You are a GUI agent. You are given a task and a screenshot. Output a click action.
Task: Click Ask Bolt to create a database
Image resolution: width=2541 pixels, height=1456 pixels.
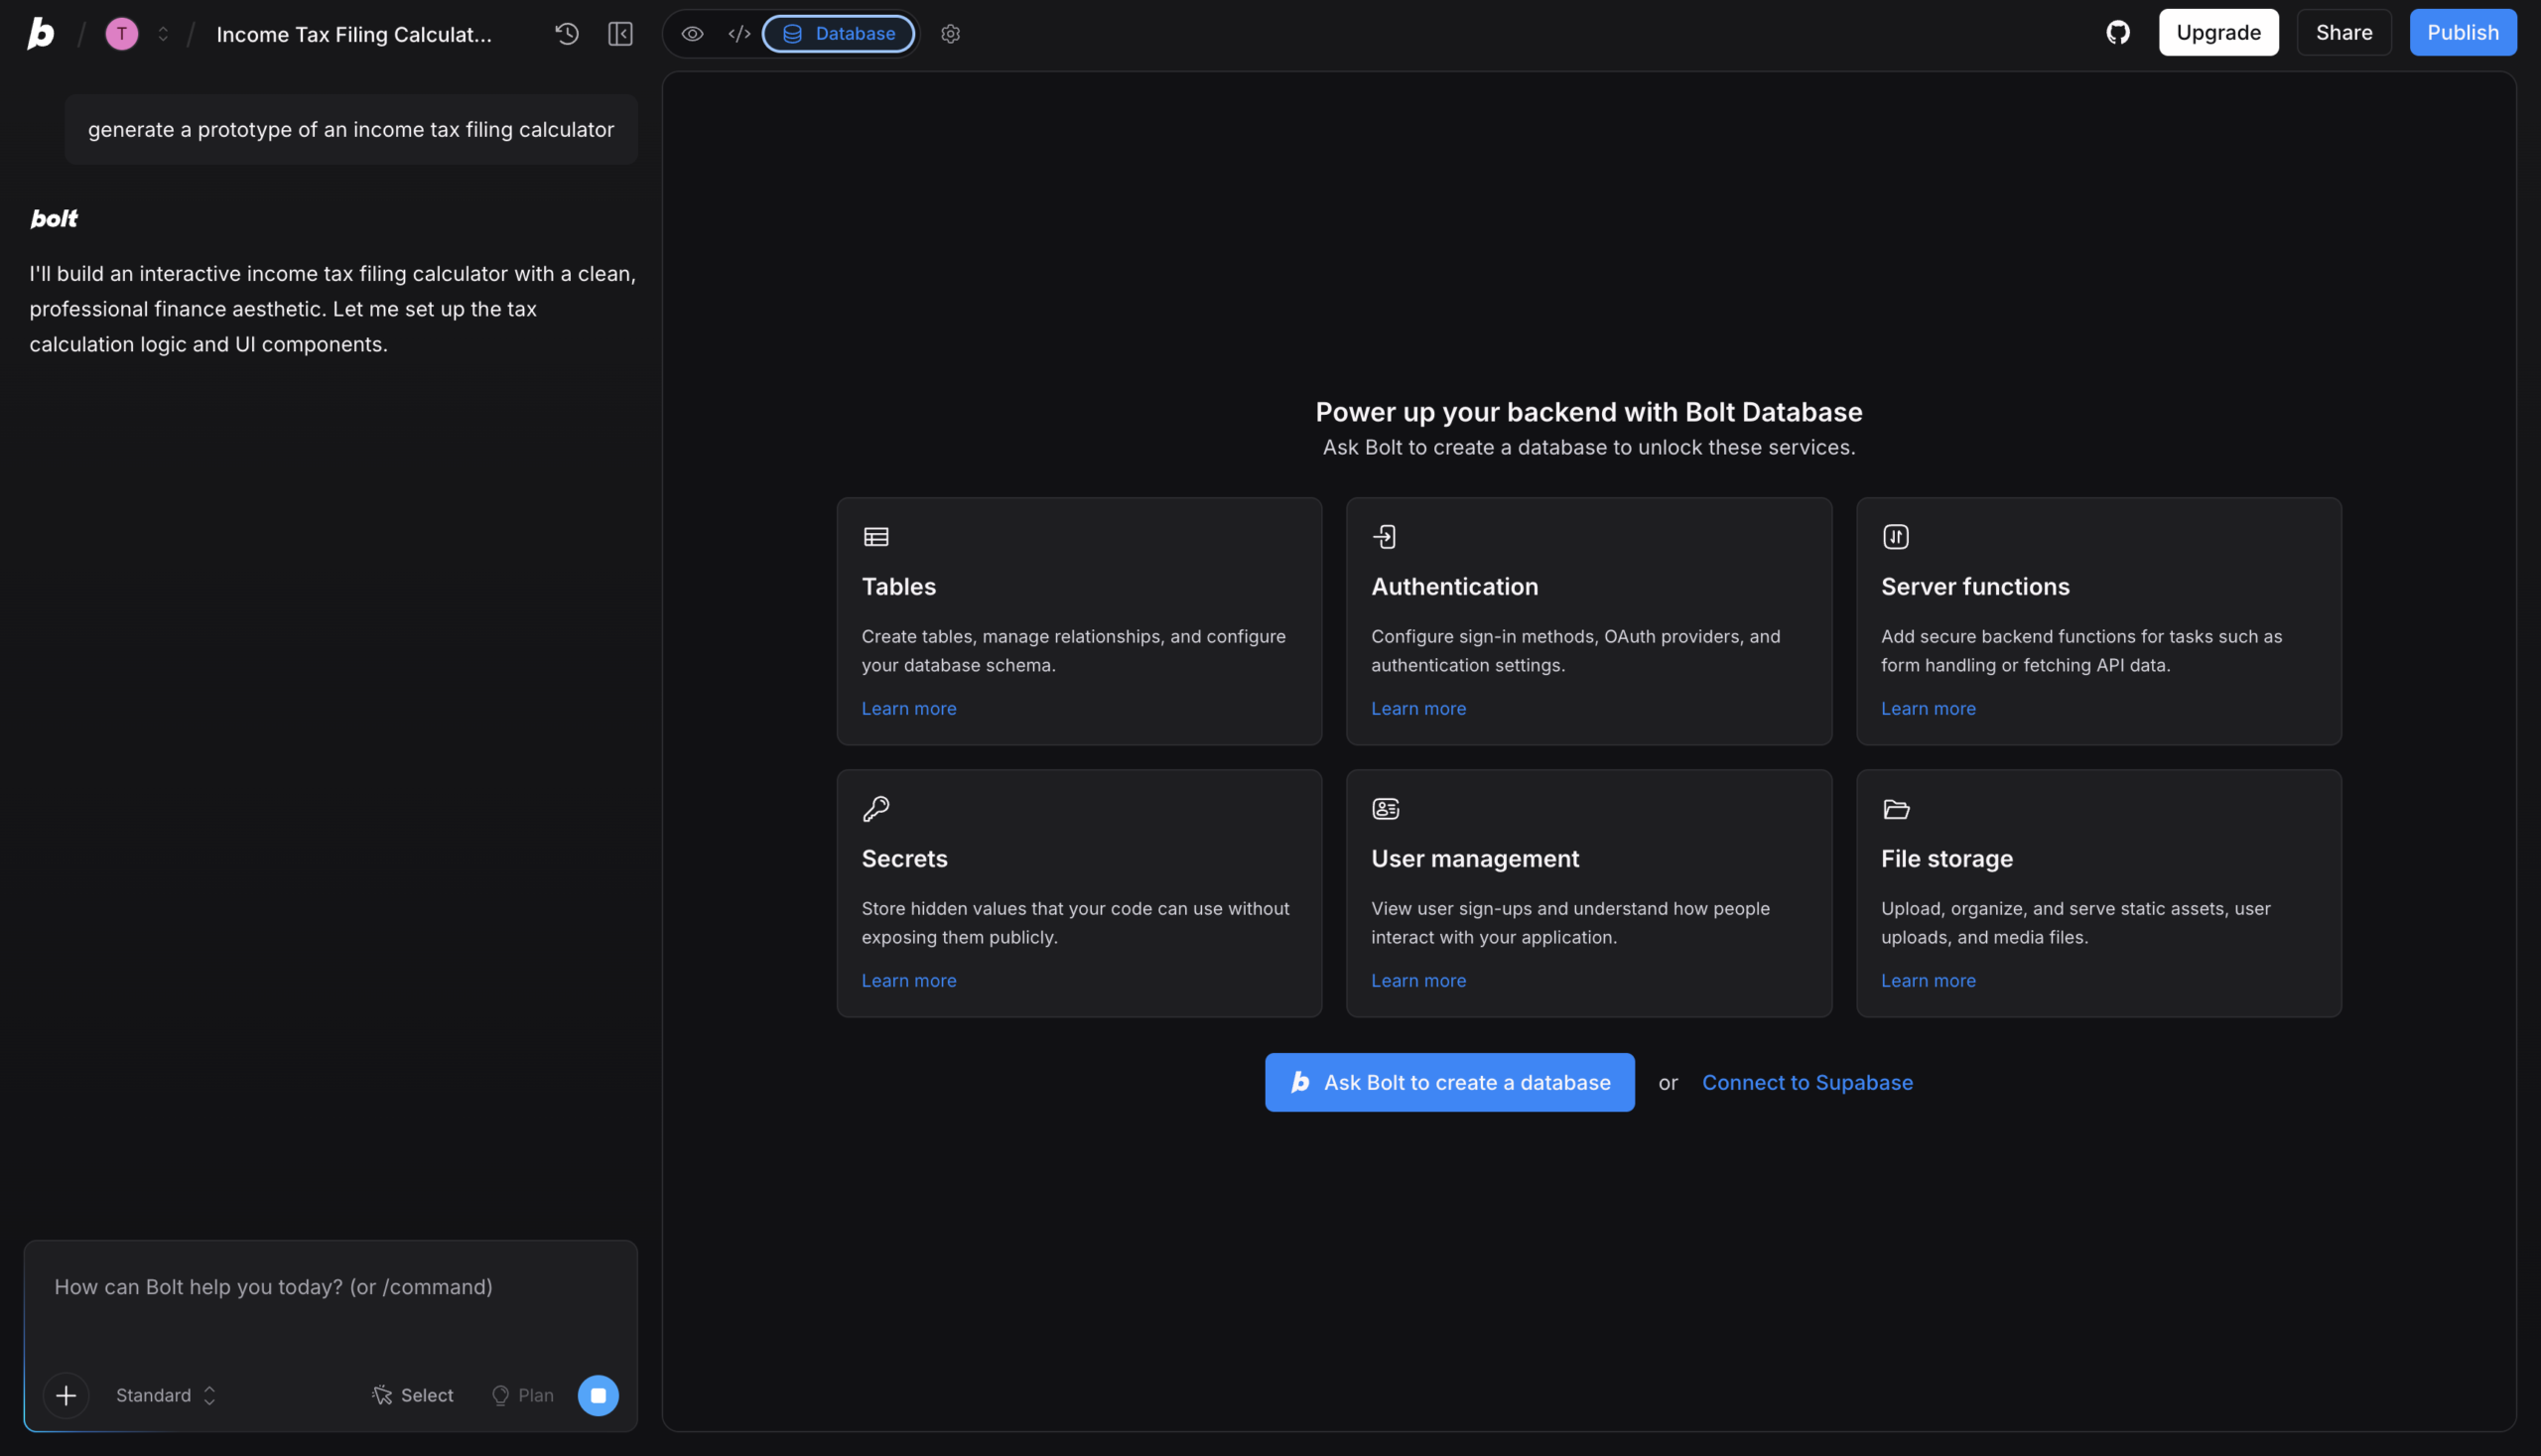tap(1449, 1083)
